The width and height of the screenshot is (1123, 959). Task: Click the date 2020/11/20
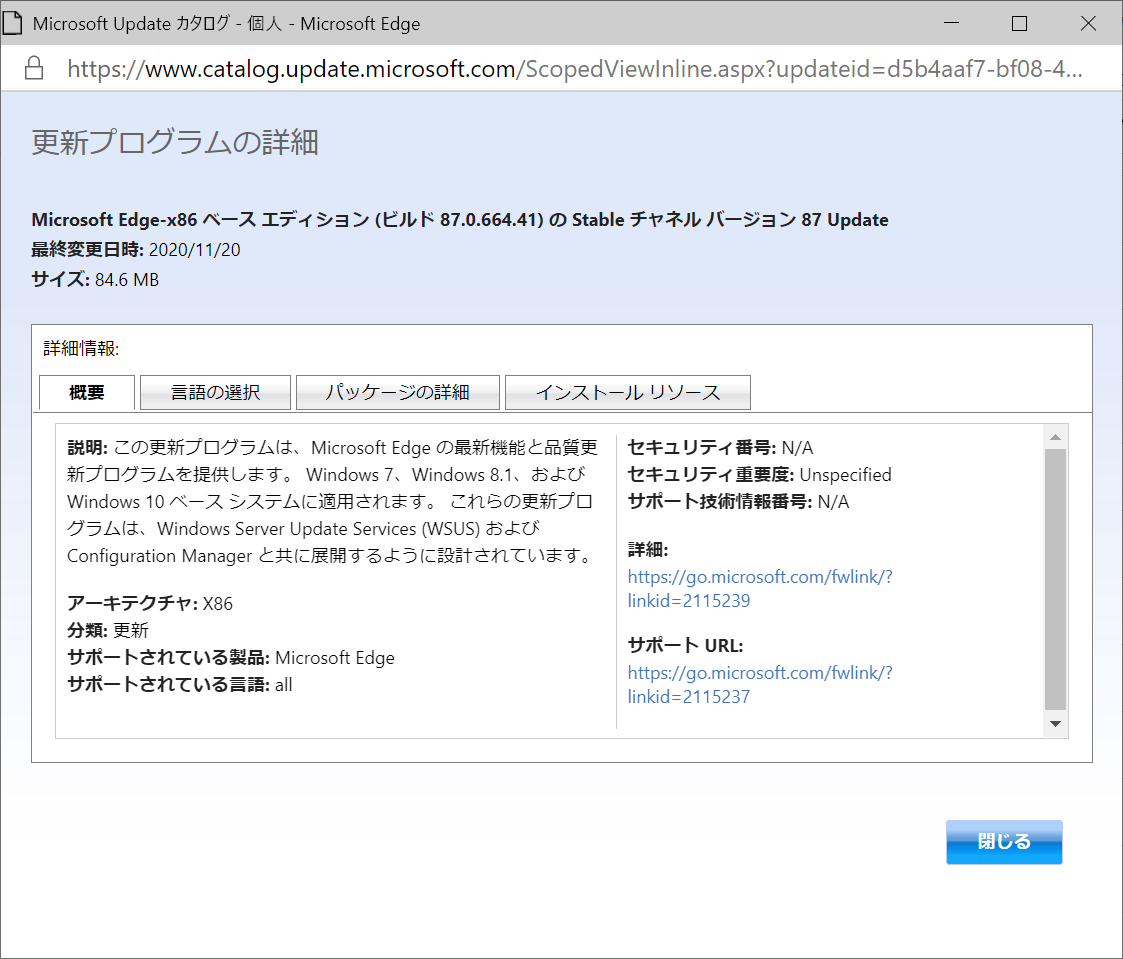(x=195, y=250)
